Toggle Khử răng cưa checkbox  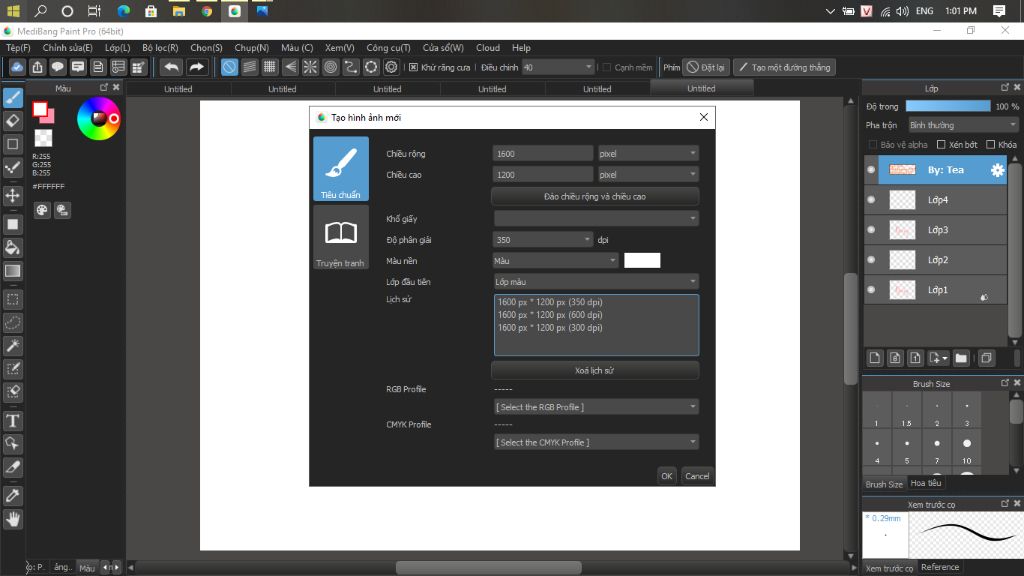[413, 67]
